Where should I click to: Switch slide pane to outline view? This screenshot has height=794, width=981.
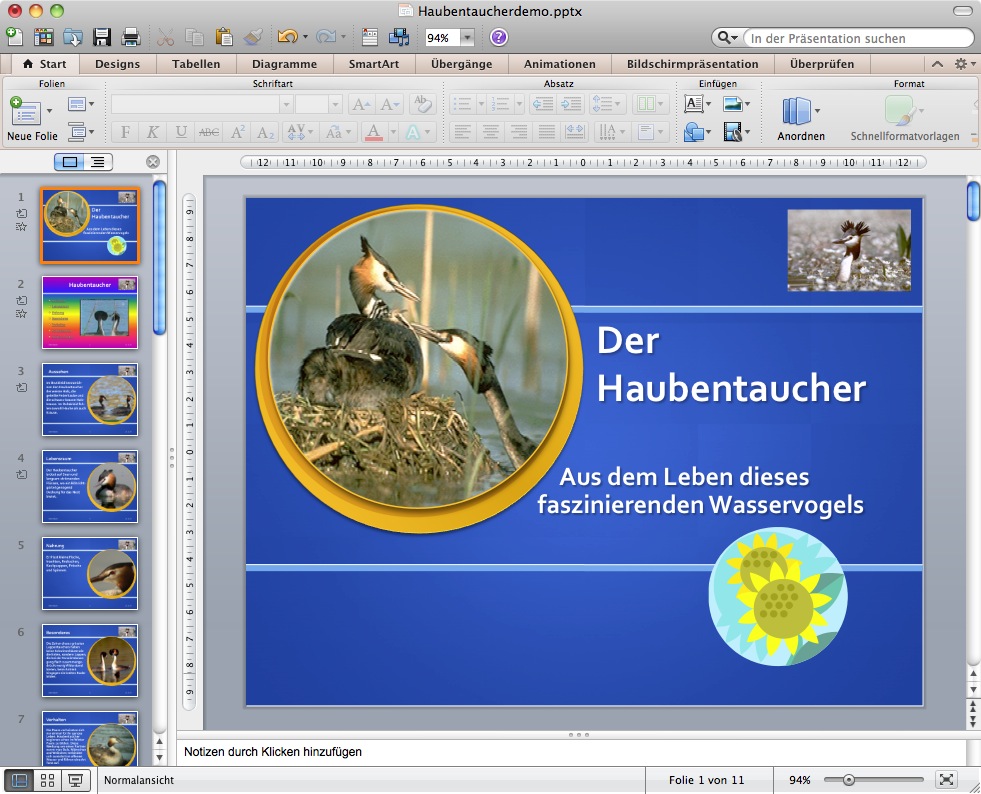tap(97, 161)
